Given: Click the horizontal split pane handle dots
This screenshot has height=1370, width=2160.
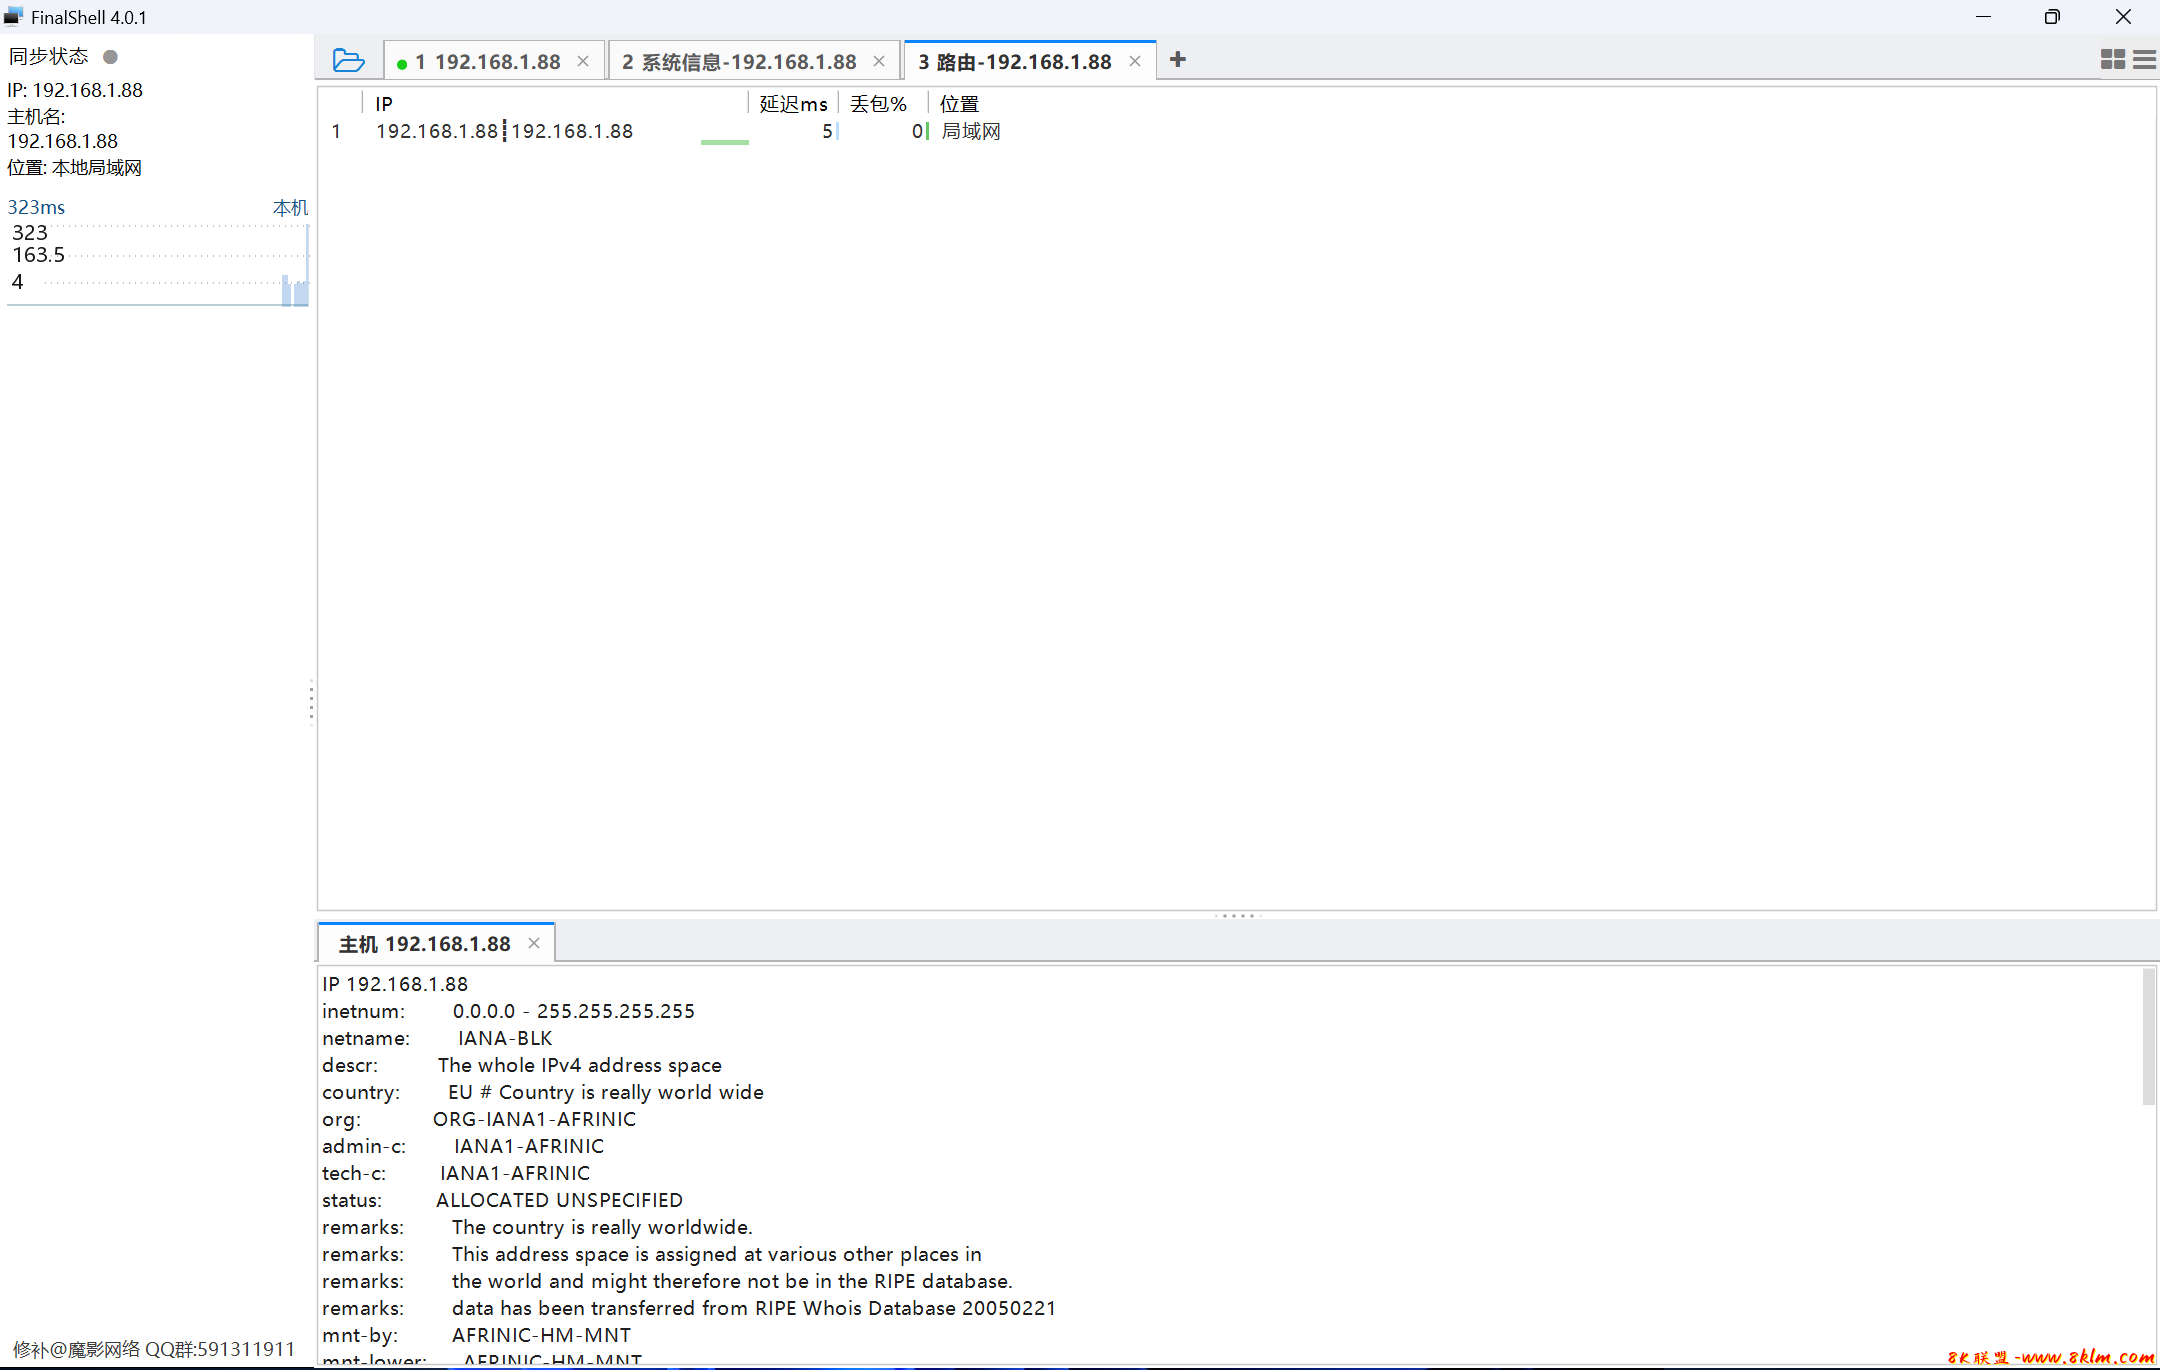Looking at the screenshot, I should click(1238, 916).
